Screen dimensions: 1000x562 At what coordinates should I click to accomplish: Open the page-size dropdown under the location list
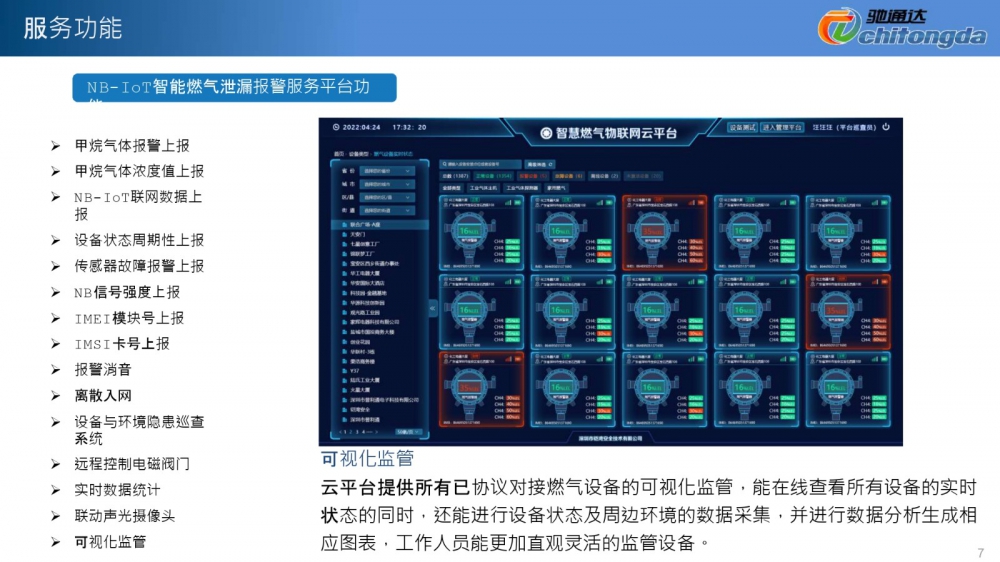coord(408,432)
